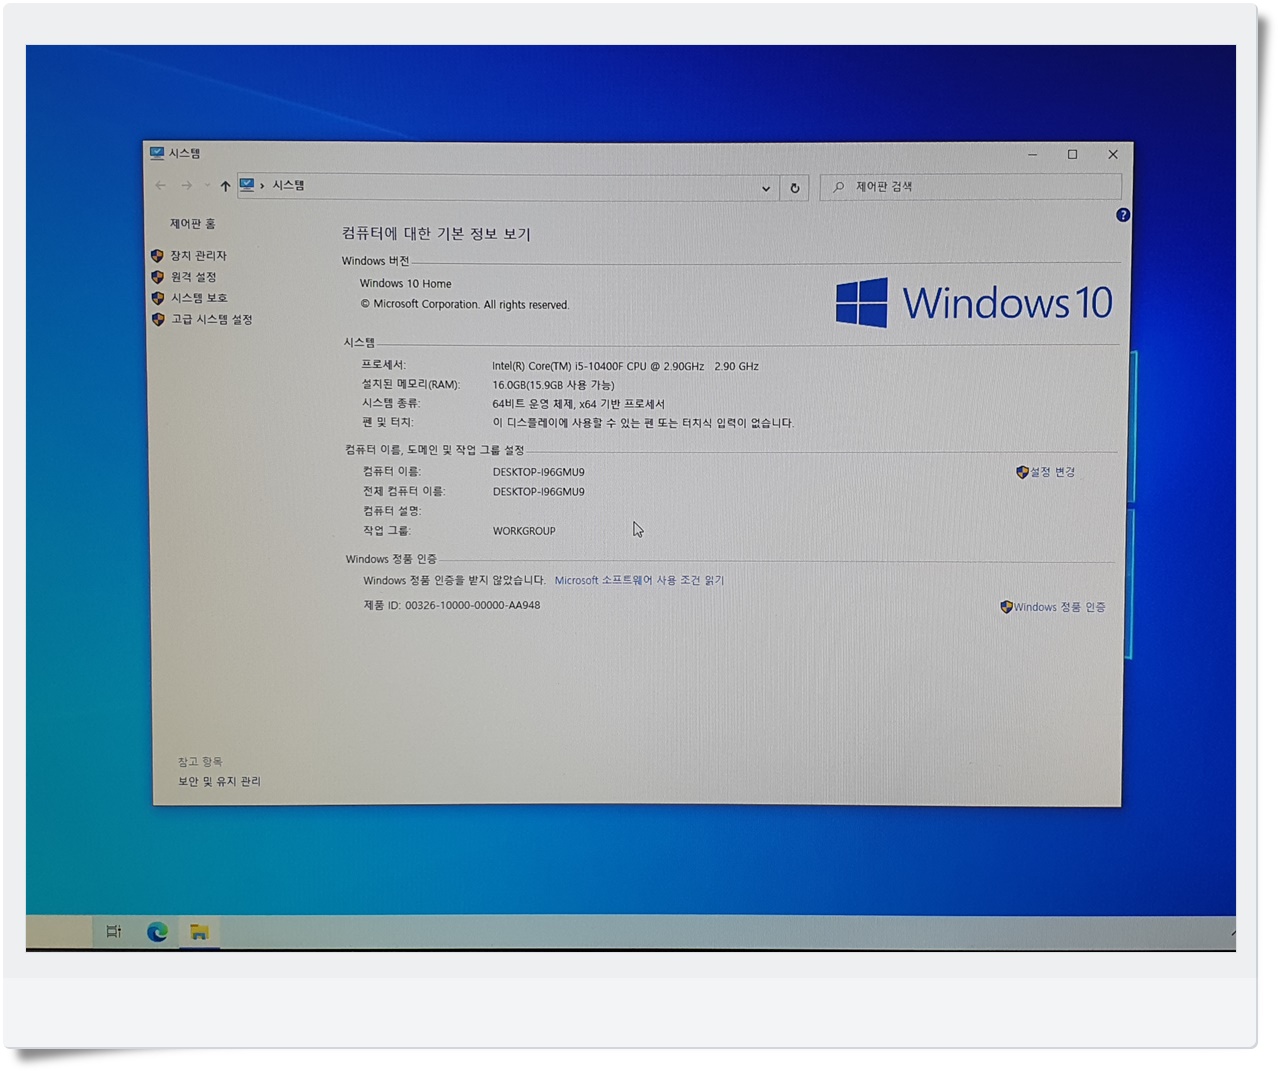Open System Protection (시스템 보호) link
The height and width of the screenshot is (1071, 1280).
tap(199, 298)
